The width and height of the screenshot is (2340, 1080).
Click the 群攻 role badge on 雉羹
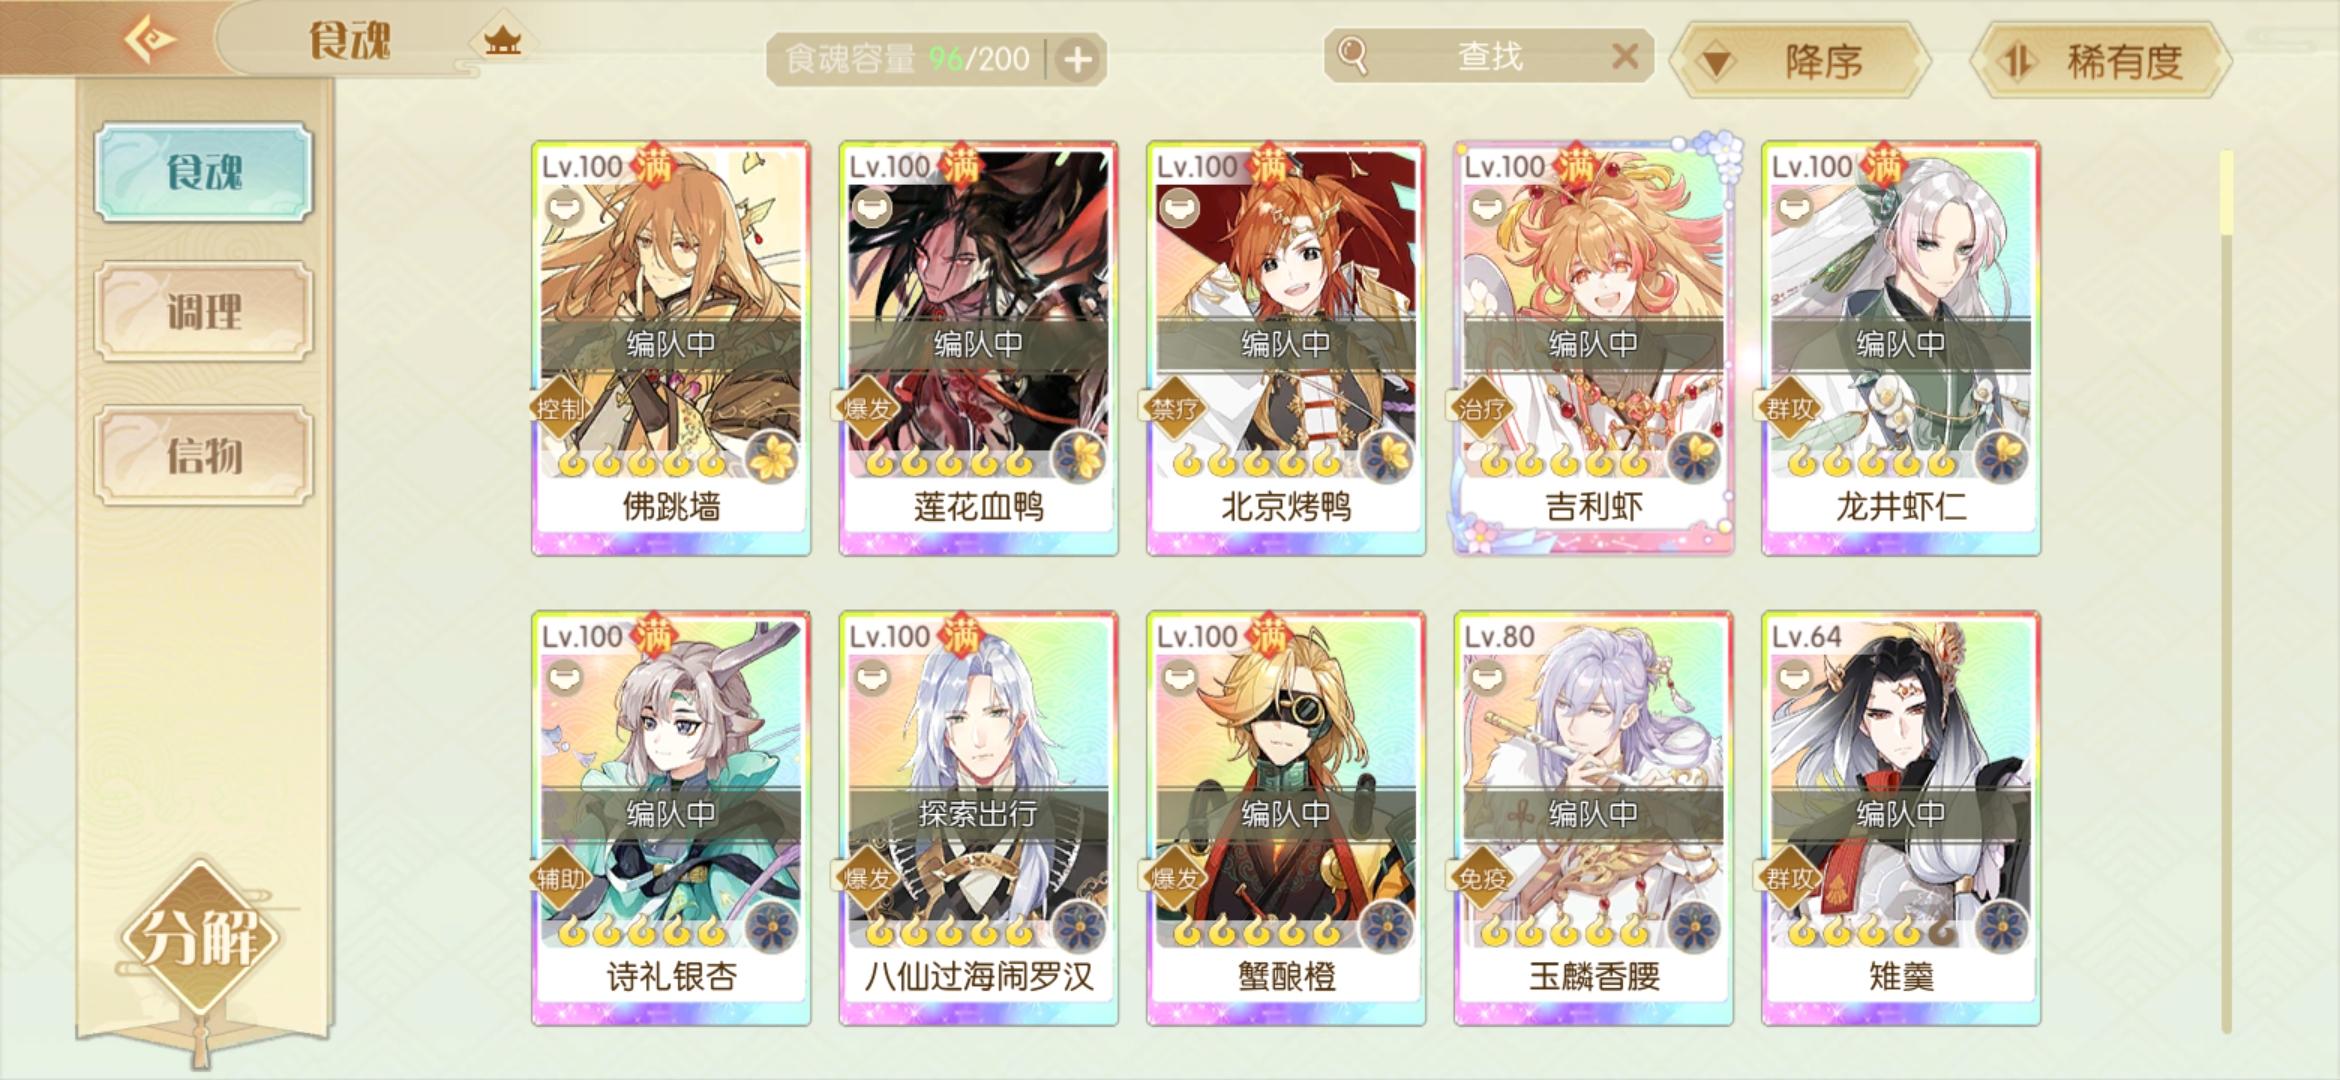pos(1790,878)
